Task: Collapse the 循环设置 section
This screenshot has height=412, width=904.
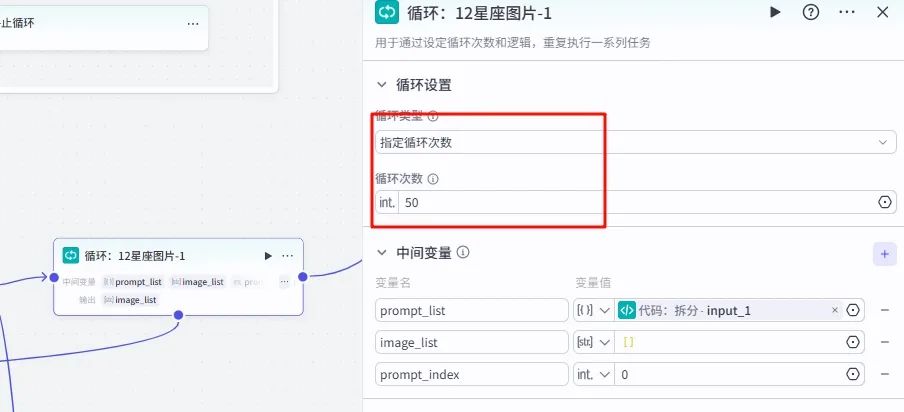Action: coord(381,85)
